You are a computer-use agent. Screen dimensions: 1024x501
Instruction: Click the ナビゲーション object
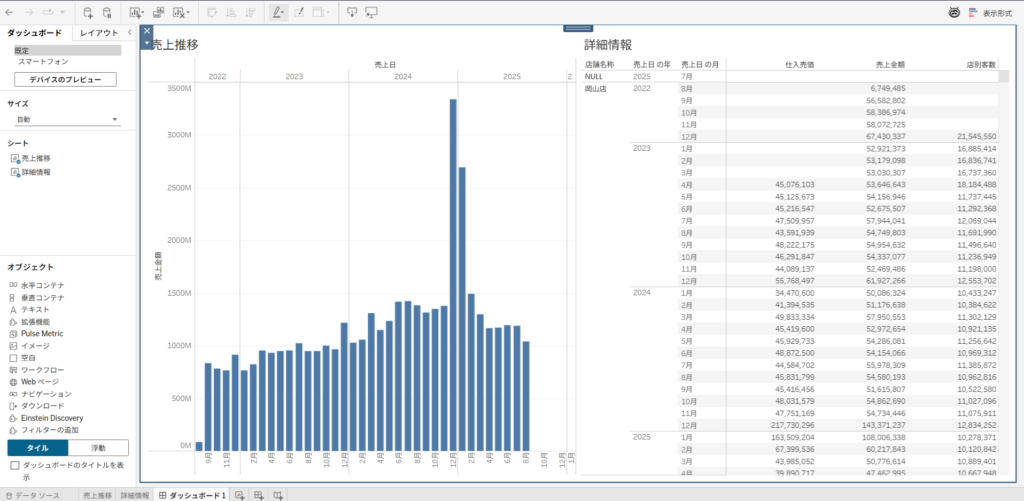40,394
